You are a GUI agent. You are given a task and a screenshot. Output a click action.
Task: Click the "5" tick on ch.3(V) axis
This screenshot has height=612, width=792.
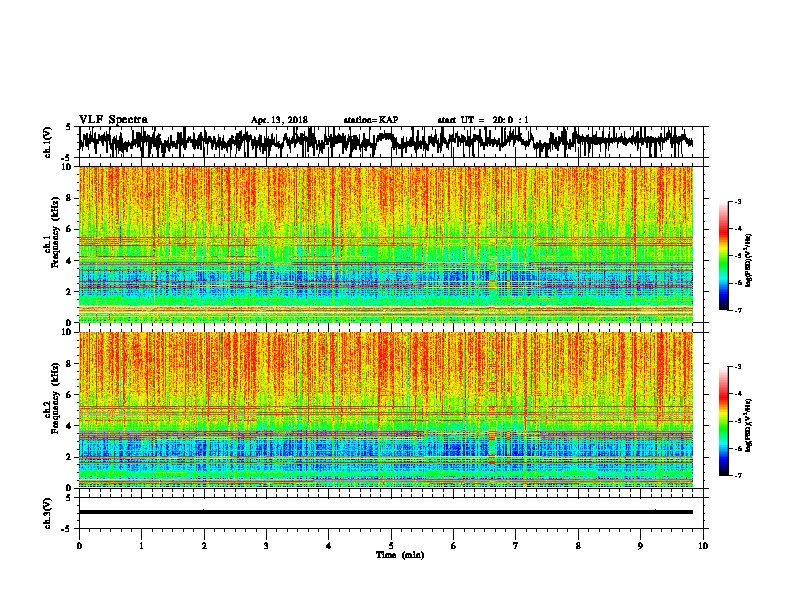click(69, 498)
